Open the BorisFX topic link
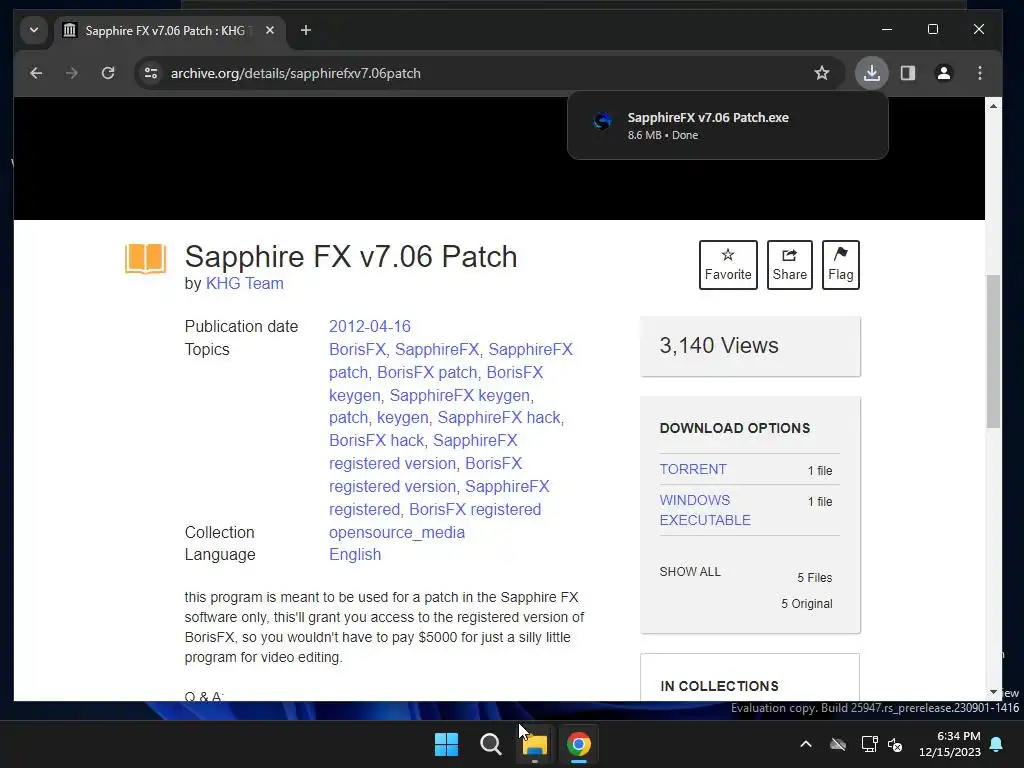Image resolution: width=1024 pixels, height=768 pixels. pyautogui.click(x=357, y=349)
